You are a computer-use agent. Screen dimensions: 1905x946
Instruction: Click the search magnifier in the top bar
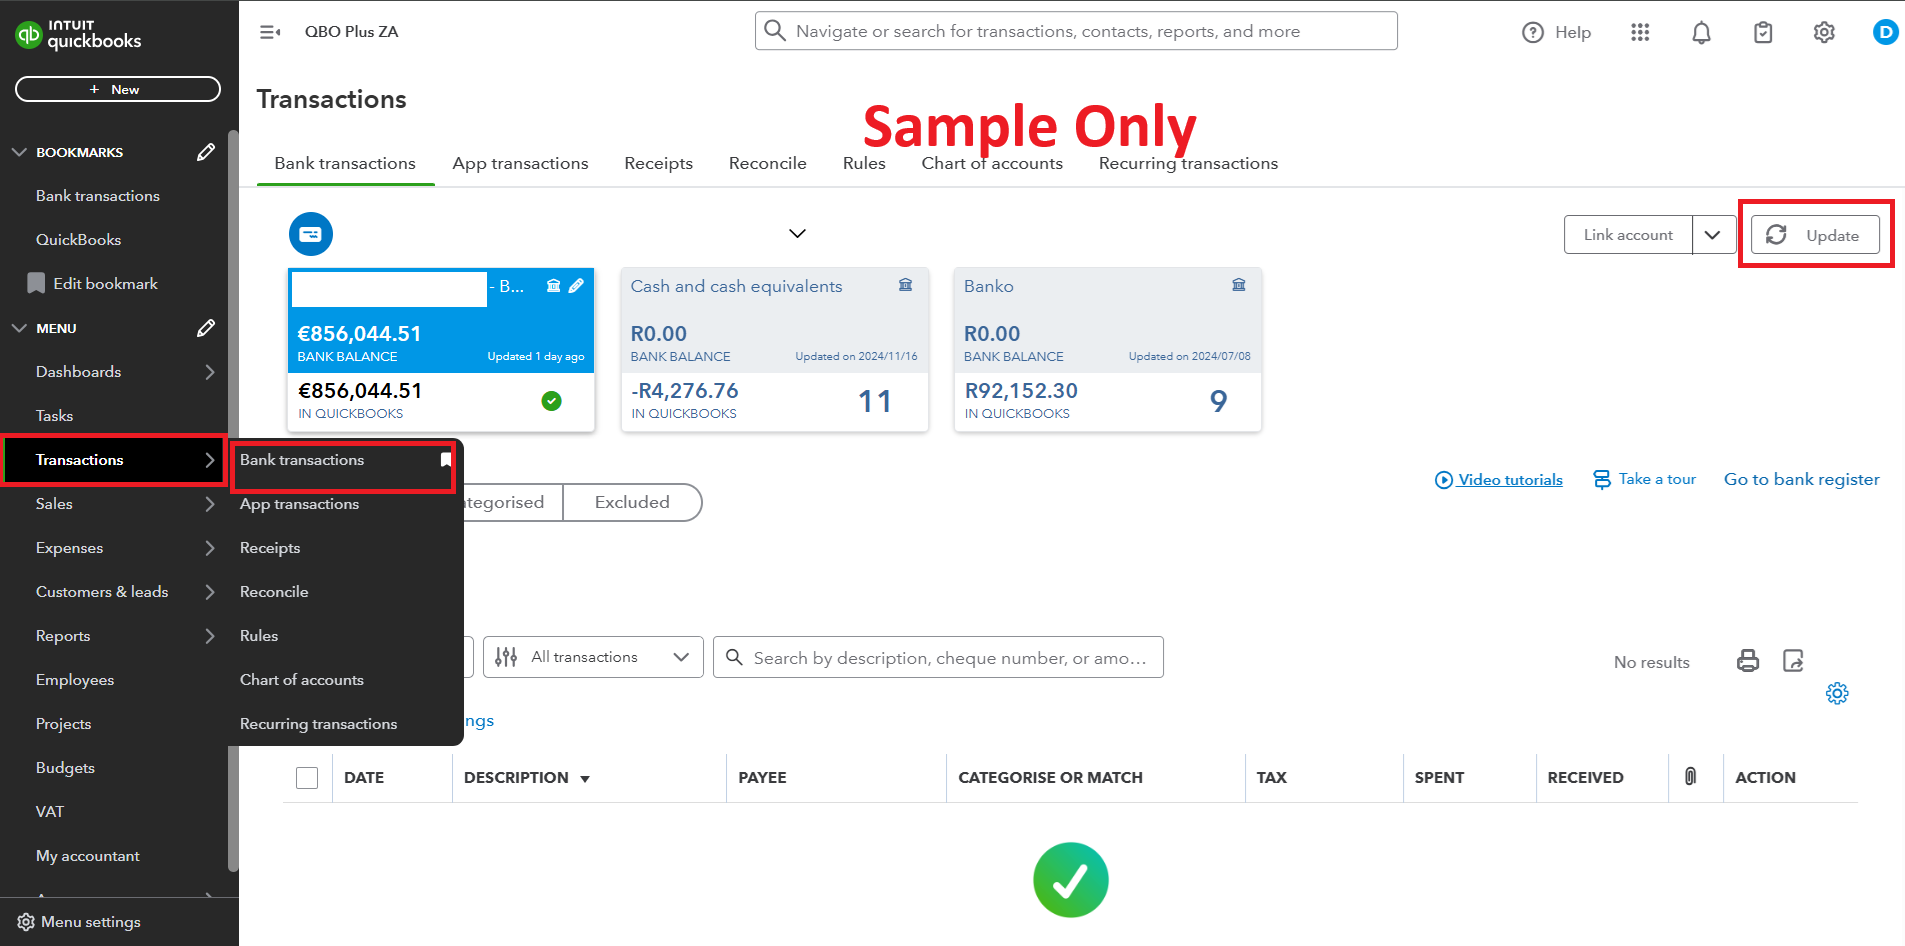tap(775, 31)
